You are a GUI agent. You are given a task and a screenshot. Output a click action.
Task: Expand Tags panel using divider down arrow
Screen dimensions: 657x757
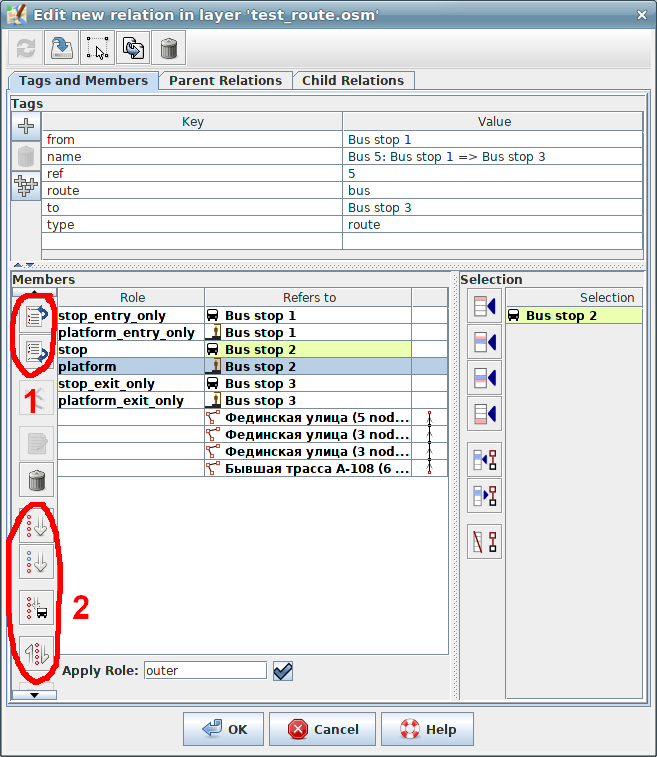(28, 265)
